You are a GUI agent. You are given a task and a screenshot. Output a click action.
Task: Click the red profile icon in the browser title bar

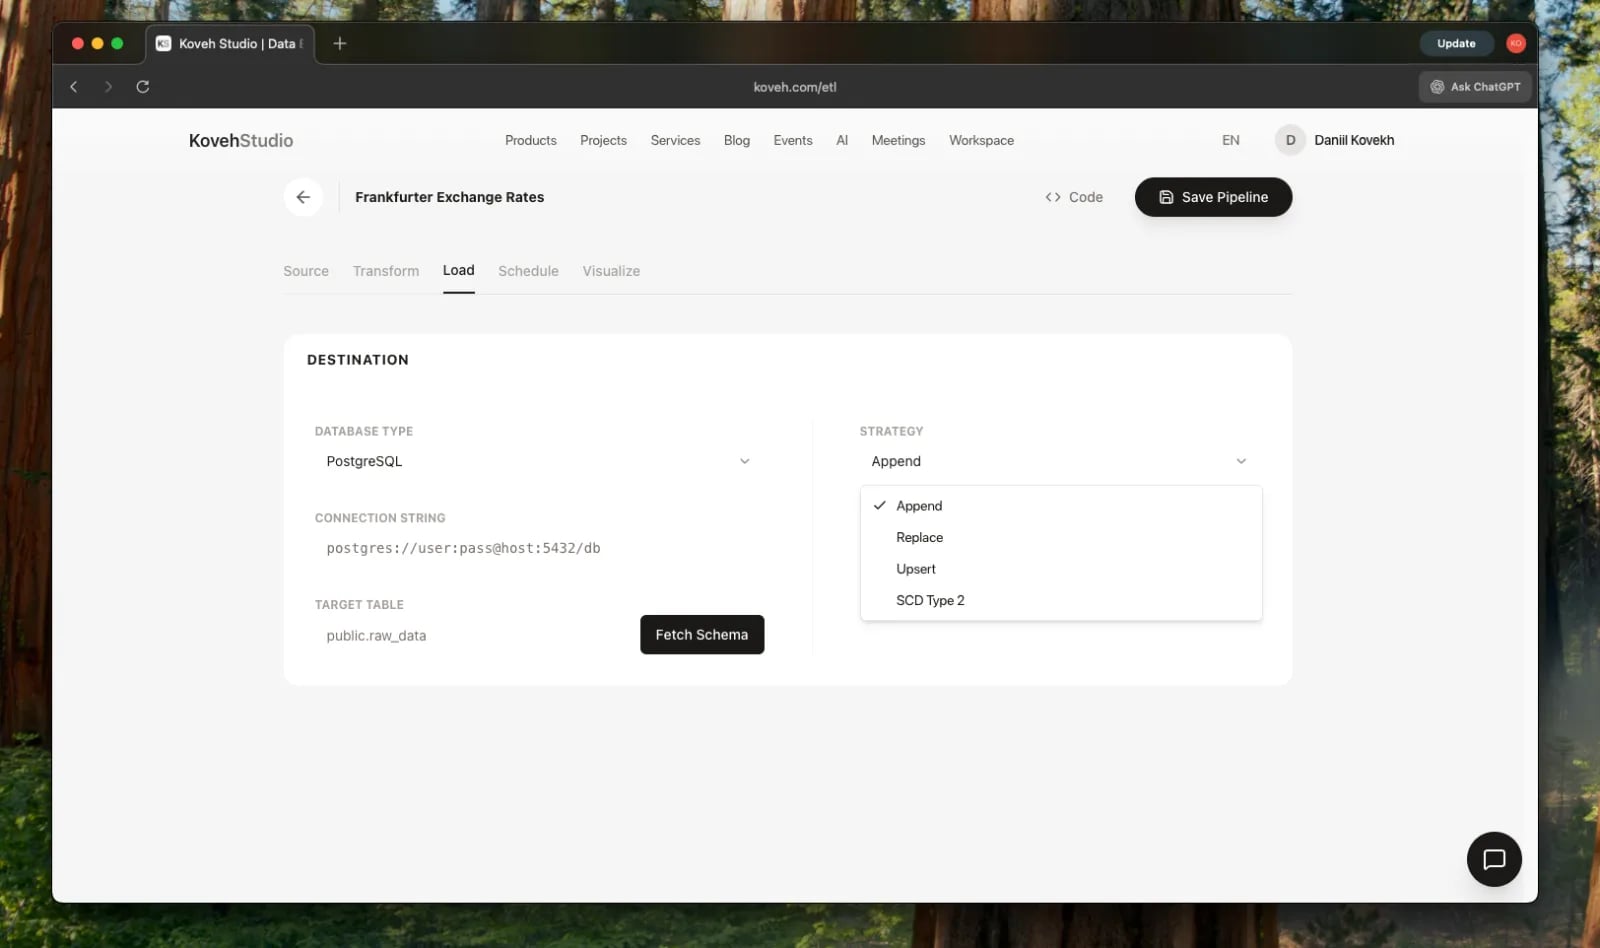coord(1515,43)
